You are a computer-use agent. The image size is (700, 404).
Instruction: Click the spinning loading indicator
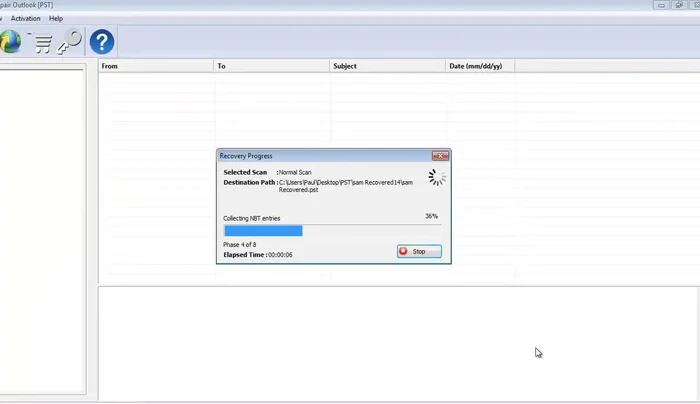click(437, 177)
